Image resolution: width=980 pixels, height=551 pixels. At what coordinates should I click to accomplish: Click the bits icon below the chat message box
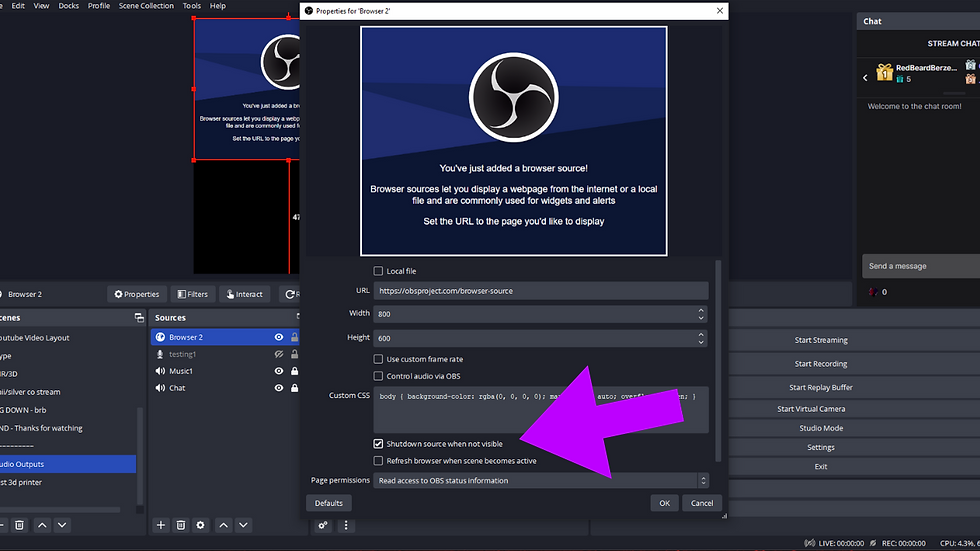click(x=873, y=292)
